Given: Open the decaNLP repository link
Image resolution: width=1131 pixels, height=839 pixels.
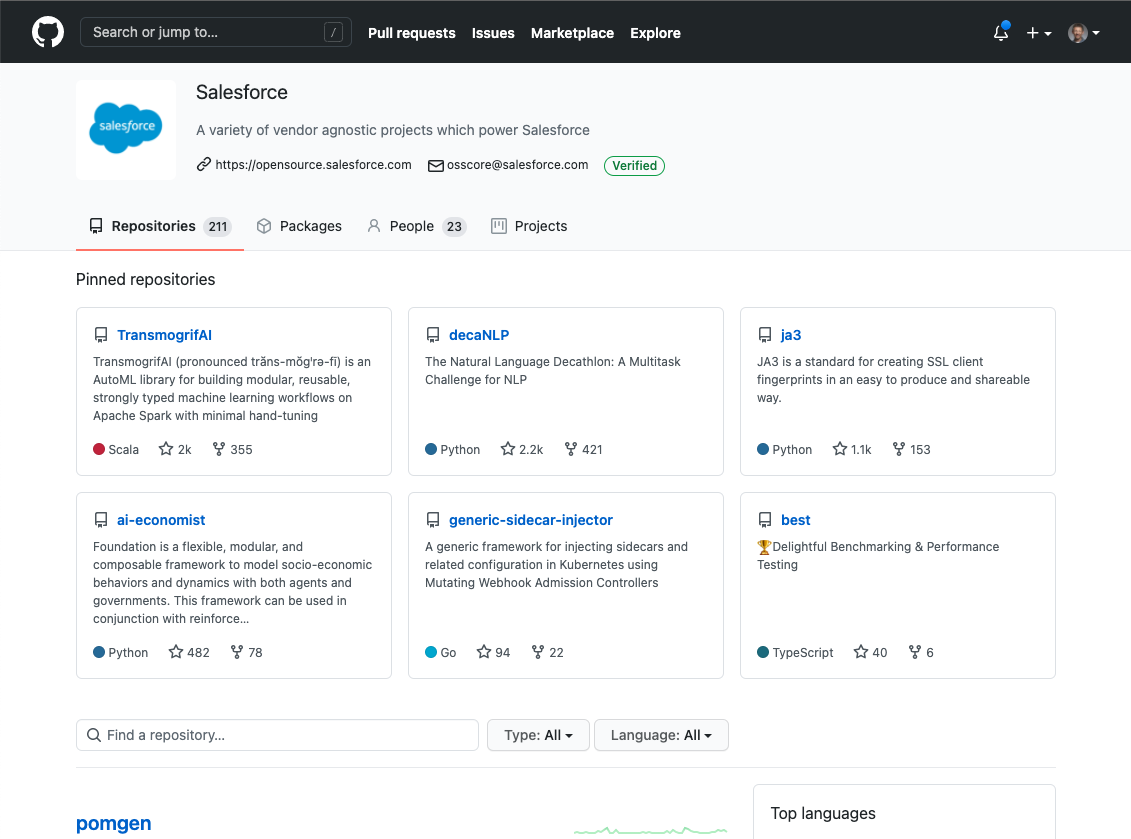Looking at the screenshot, I should [479, 335].
